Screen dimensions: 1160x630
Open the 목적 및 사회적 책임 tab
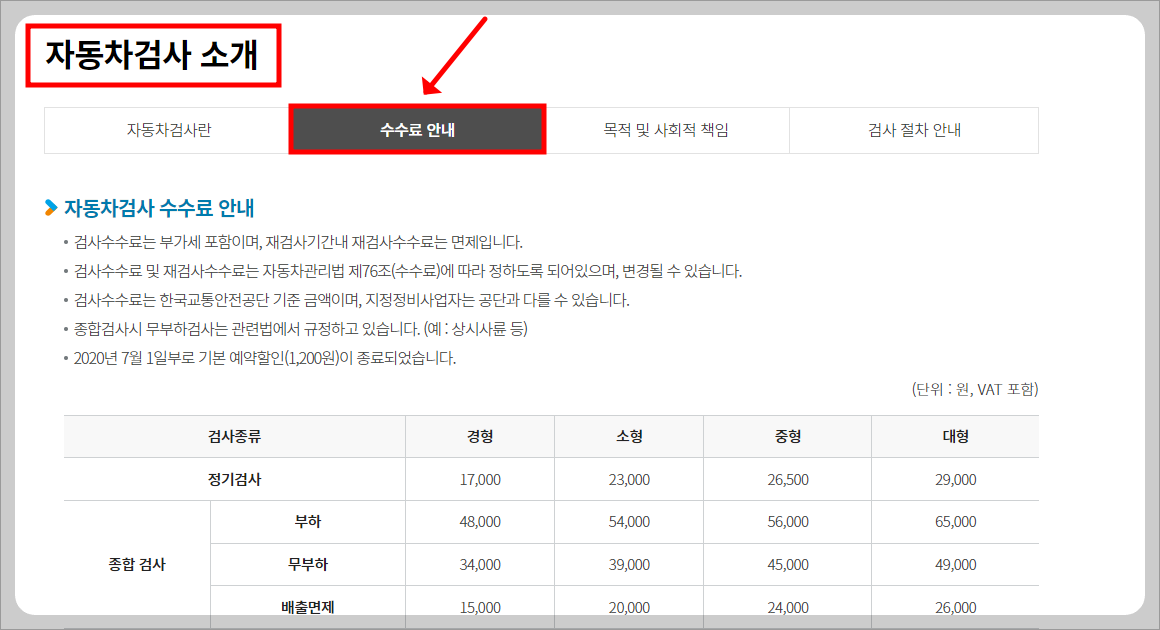click(665, 130)
